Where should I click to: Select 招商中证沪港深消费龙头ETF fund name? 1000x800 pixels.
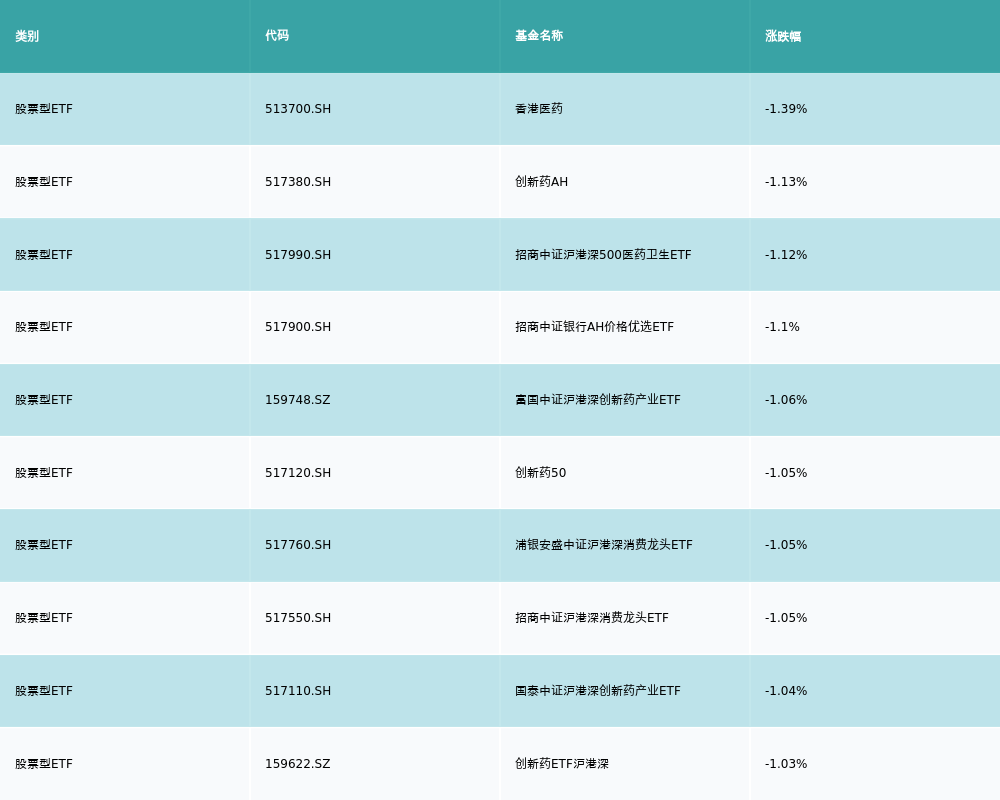(592, 618)
